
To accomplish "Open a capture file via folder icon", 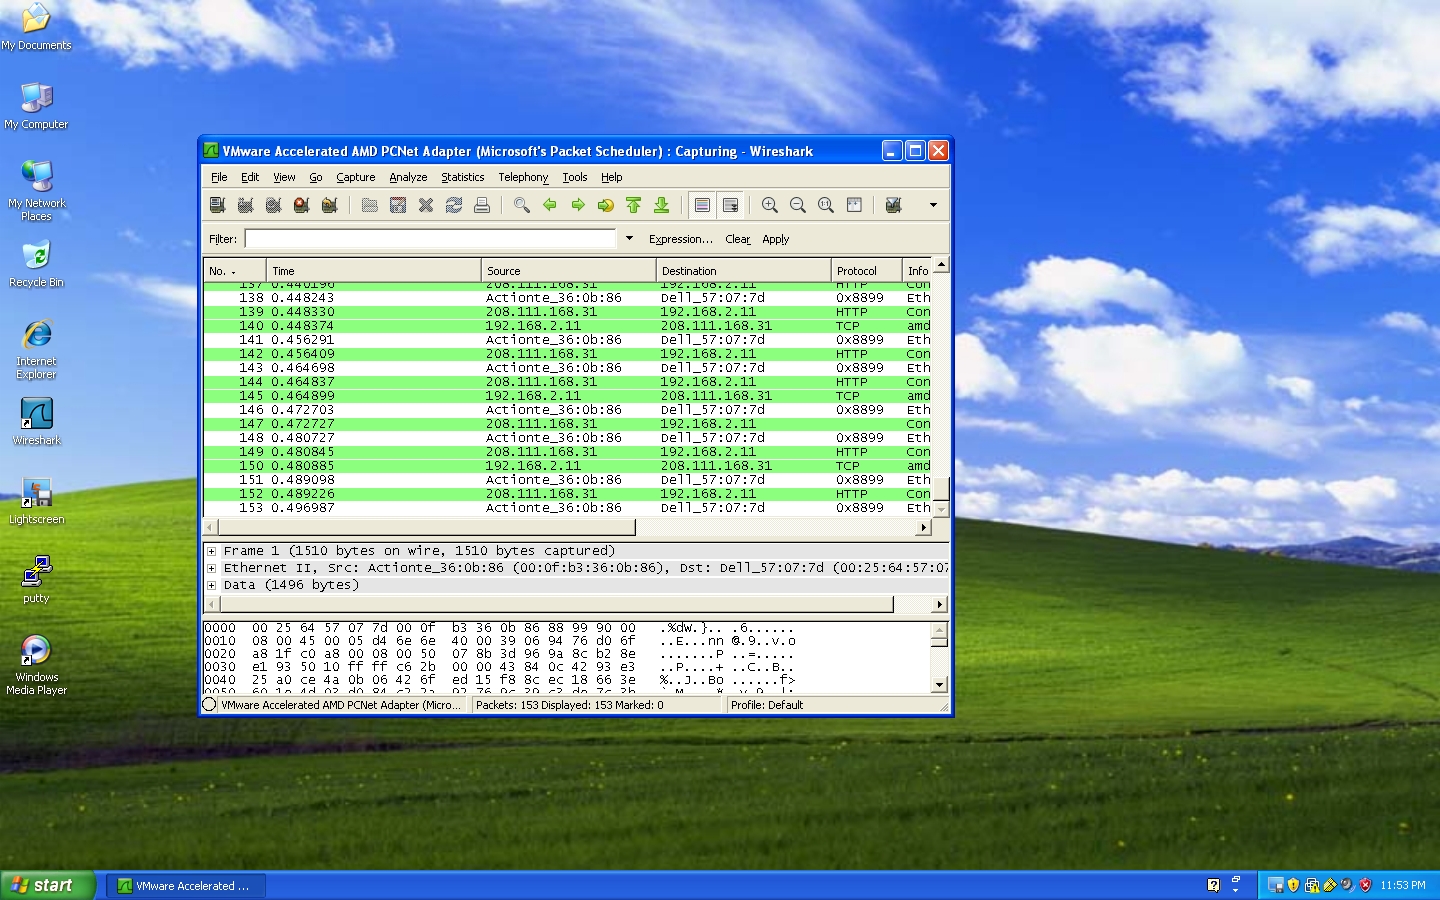I will 369,205.
